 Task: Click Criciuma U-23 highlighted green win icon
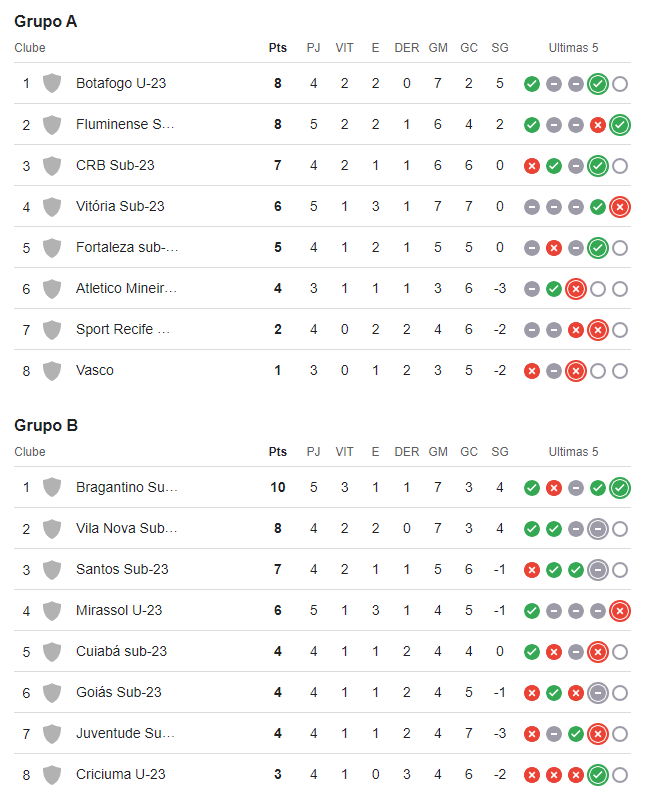pyautogui.click(x=598, y=775)
